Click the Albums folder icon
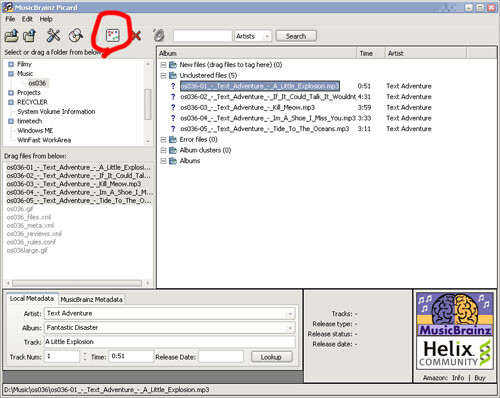This screenshot has height=398, width=500. pos(173,161)
